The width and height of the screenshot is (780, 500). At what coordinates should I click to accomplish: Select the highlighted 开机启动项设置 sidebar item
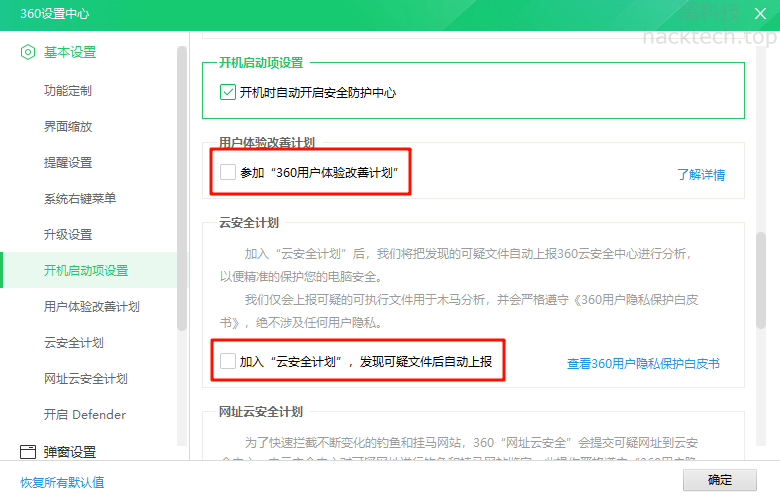pos(86,271)
